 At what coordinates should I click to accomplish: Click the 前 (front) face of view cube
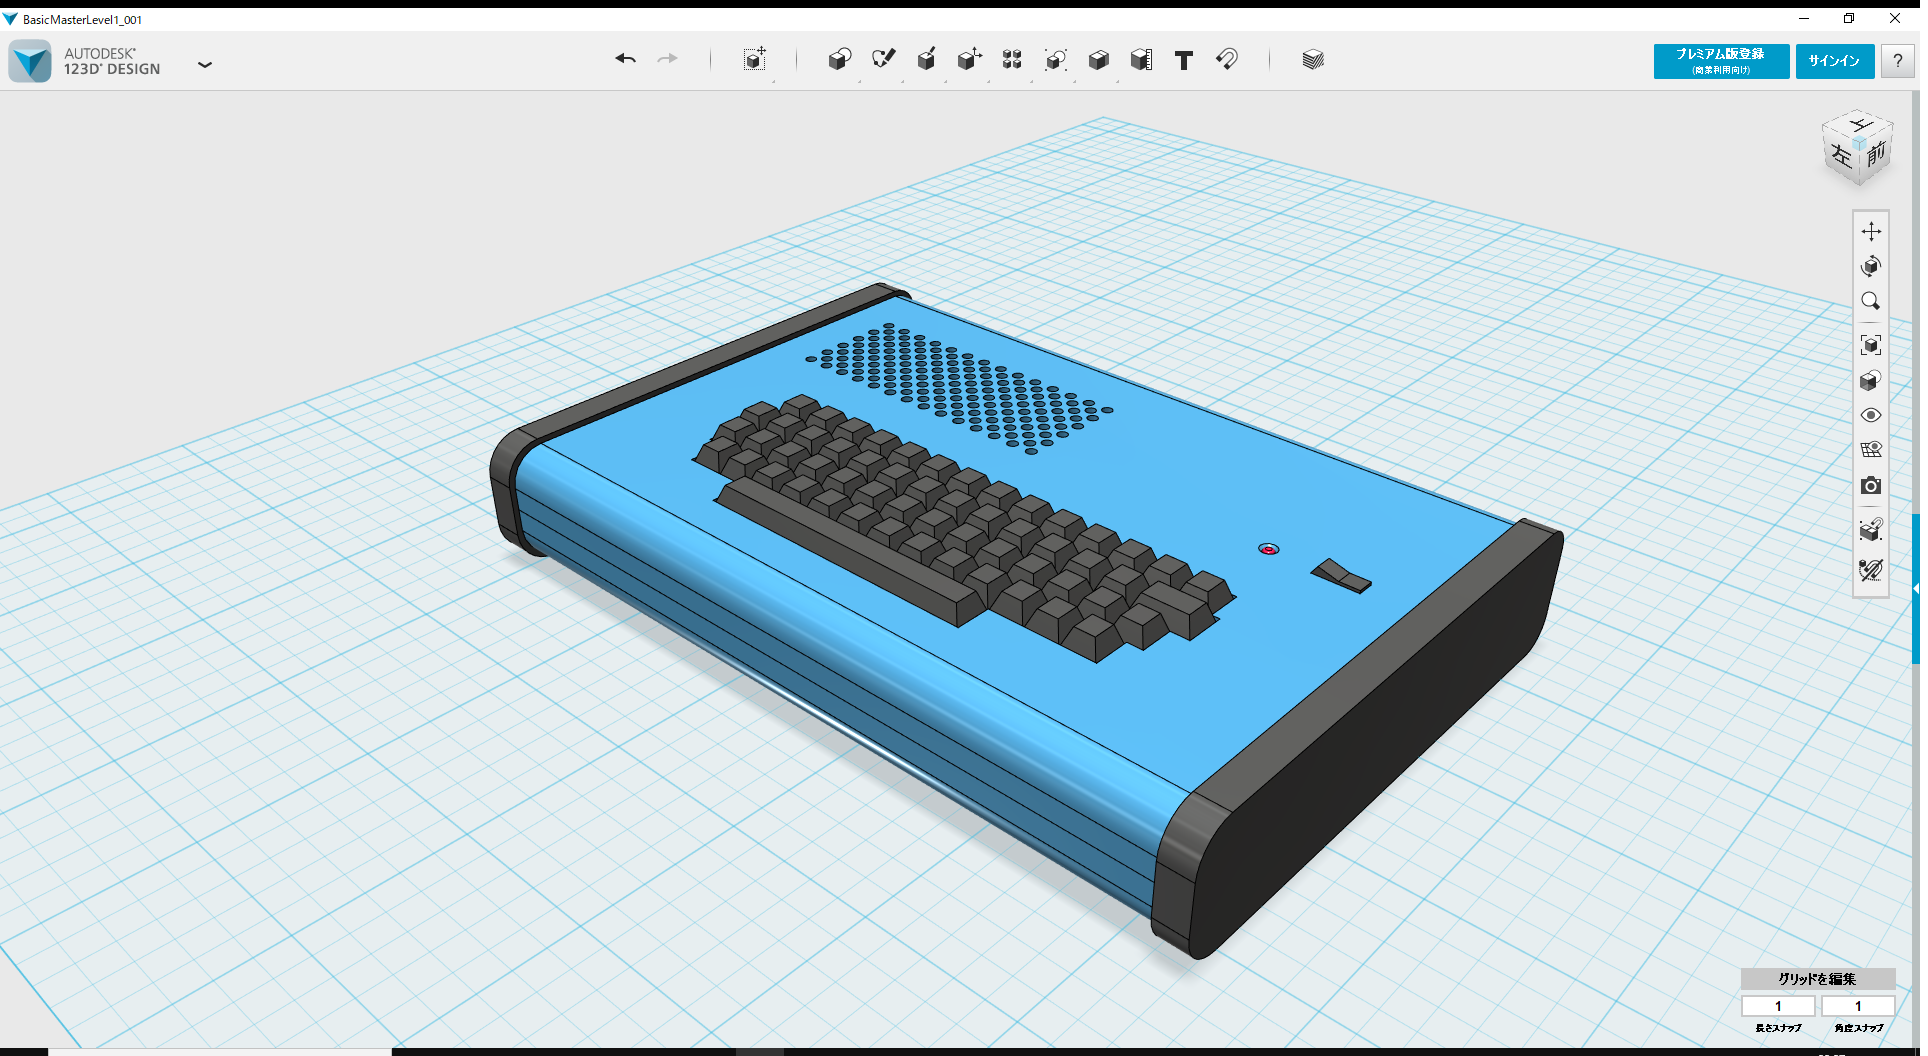click(x=1876, y=154)
